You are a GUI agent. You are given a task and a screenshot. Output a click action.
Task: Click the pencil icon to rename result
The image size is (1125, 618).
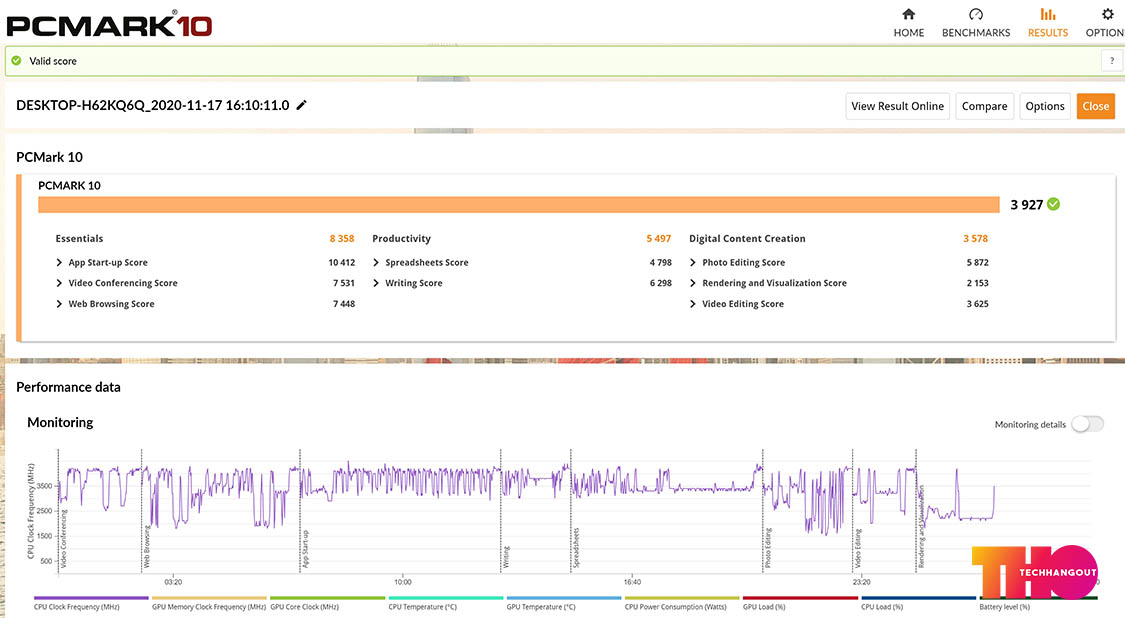pos(301,106)
